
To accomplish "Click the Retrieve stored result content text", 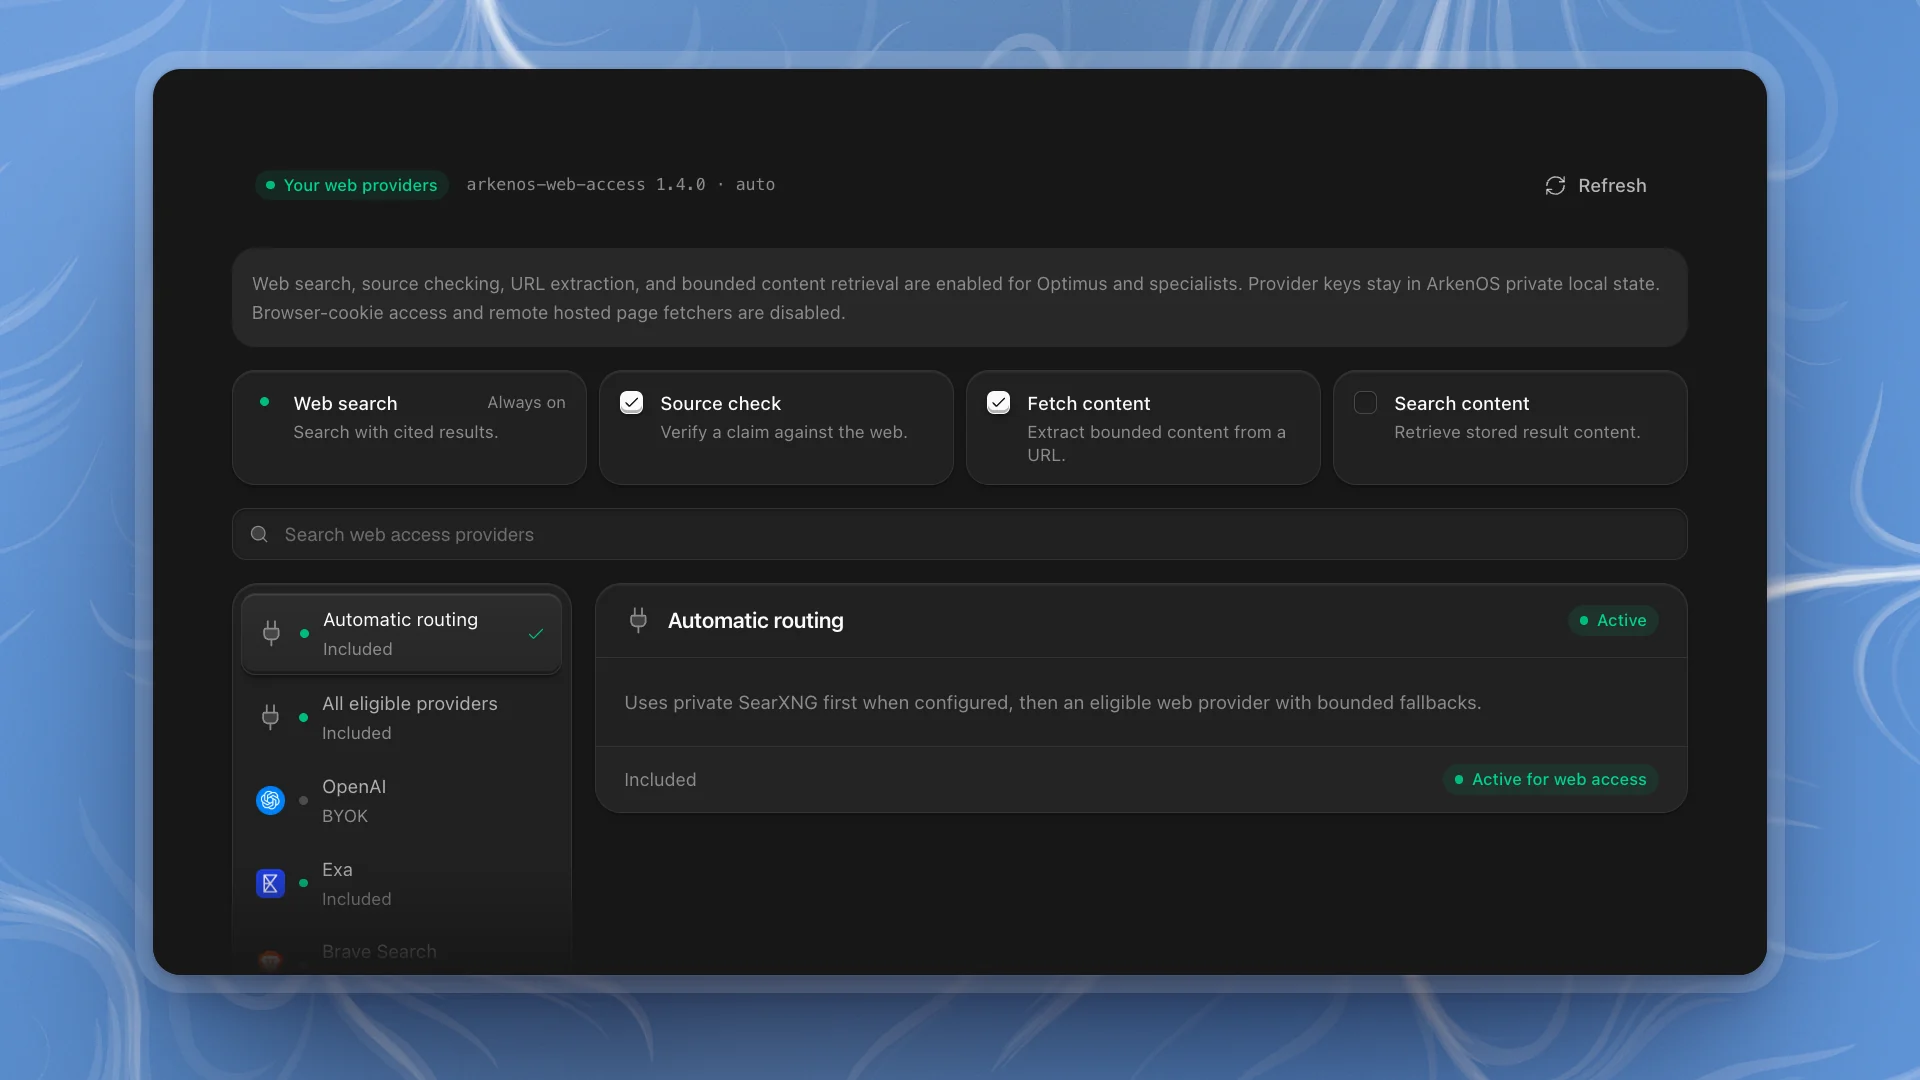I will 1517,432.
